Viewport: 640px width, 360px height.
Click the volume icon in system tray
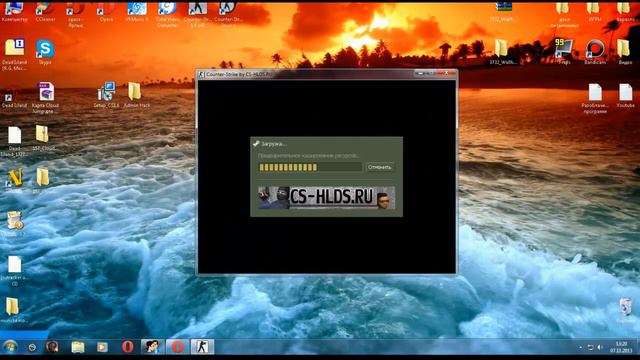(x=600, y=347)
